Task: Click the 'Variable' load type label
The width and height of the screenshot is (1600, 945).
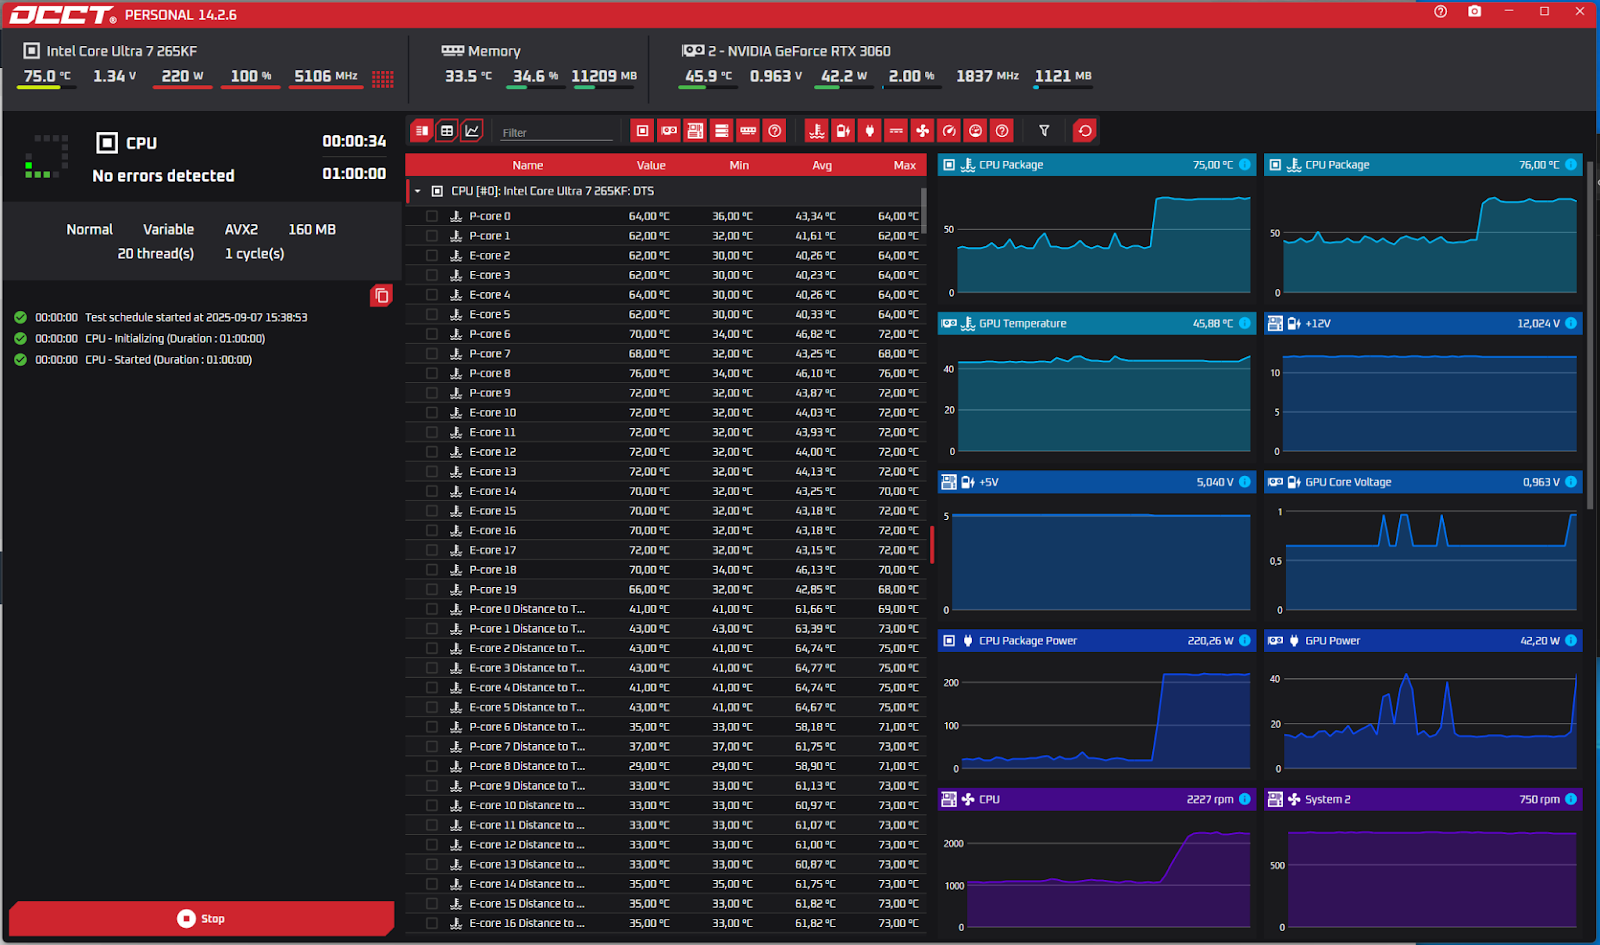Action: click(168, 229)
